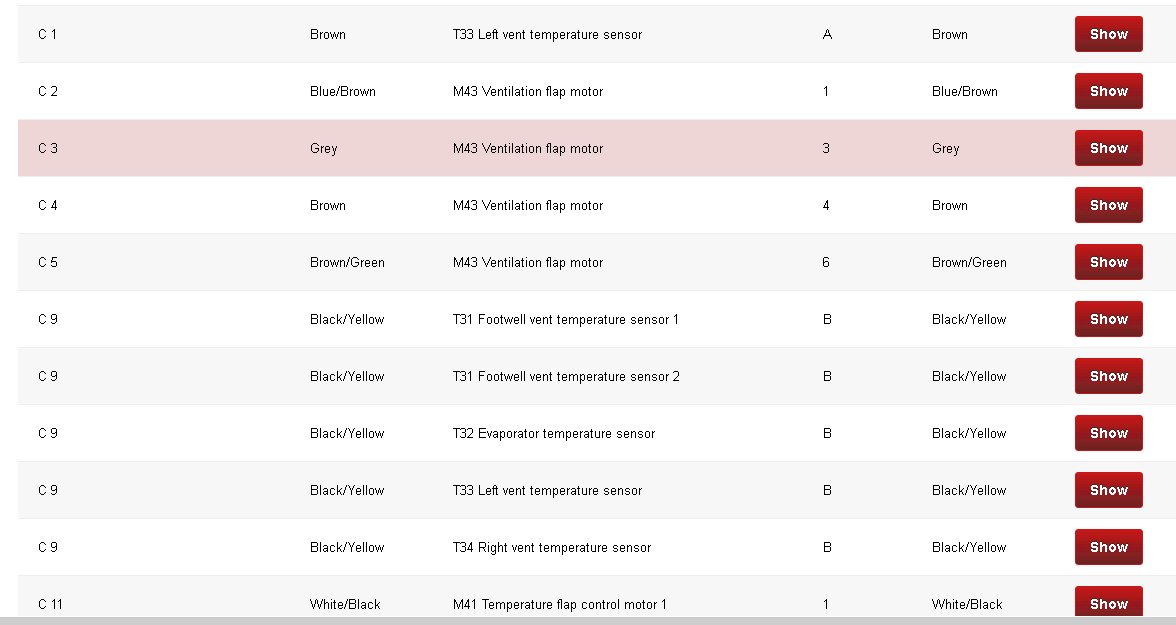Image resolution: width=1176 pixels, height=625 pixels.
Task: Click the C 4 pin label
Action: 48,206
